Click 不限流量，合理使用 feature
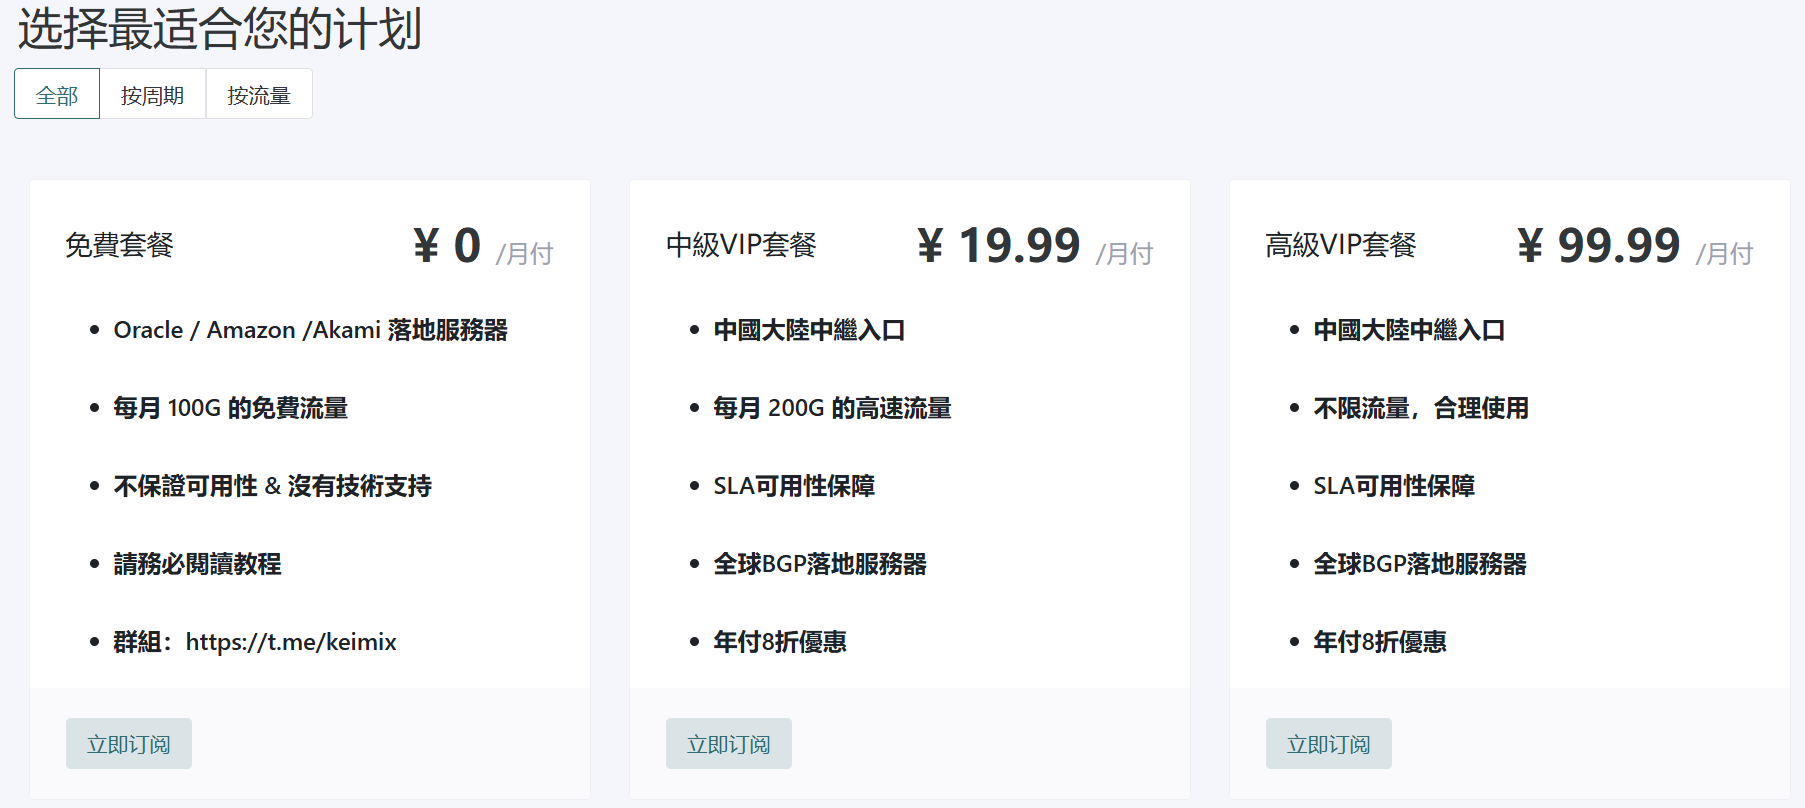The image size is (1805, 808). pos(1421,408)
